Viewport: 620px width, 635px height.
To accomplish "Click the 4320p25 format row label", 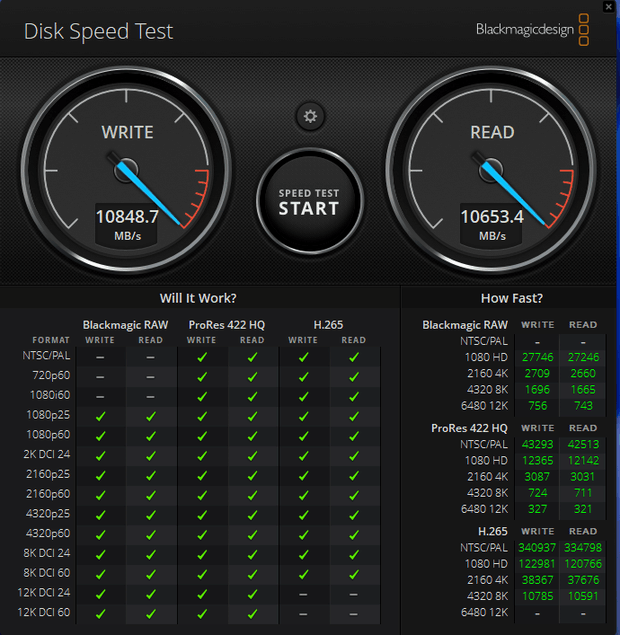I will (x=48, y=514).
